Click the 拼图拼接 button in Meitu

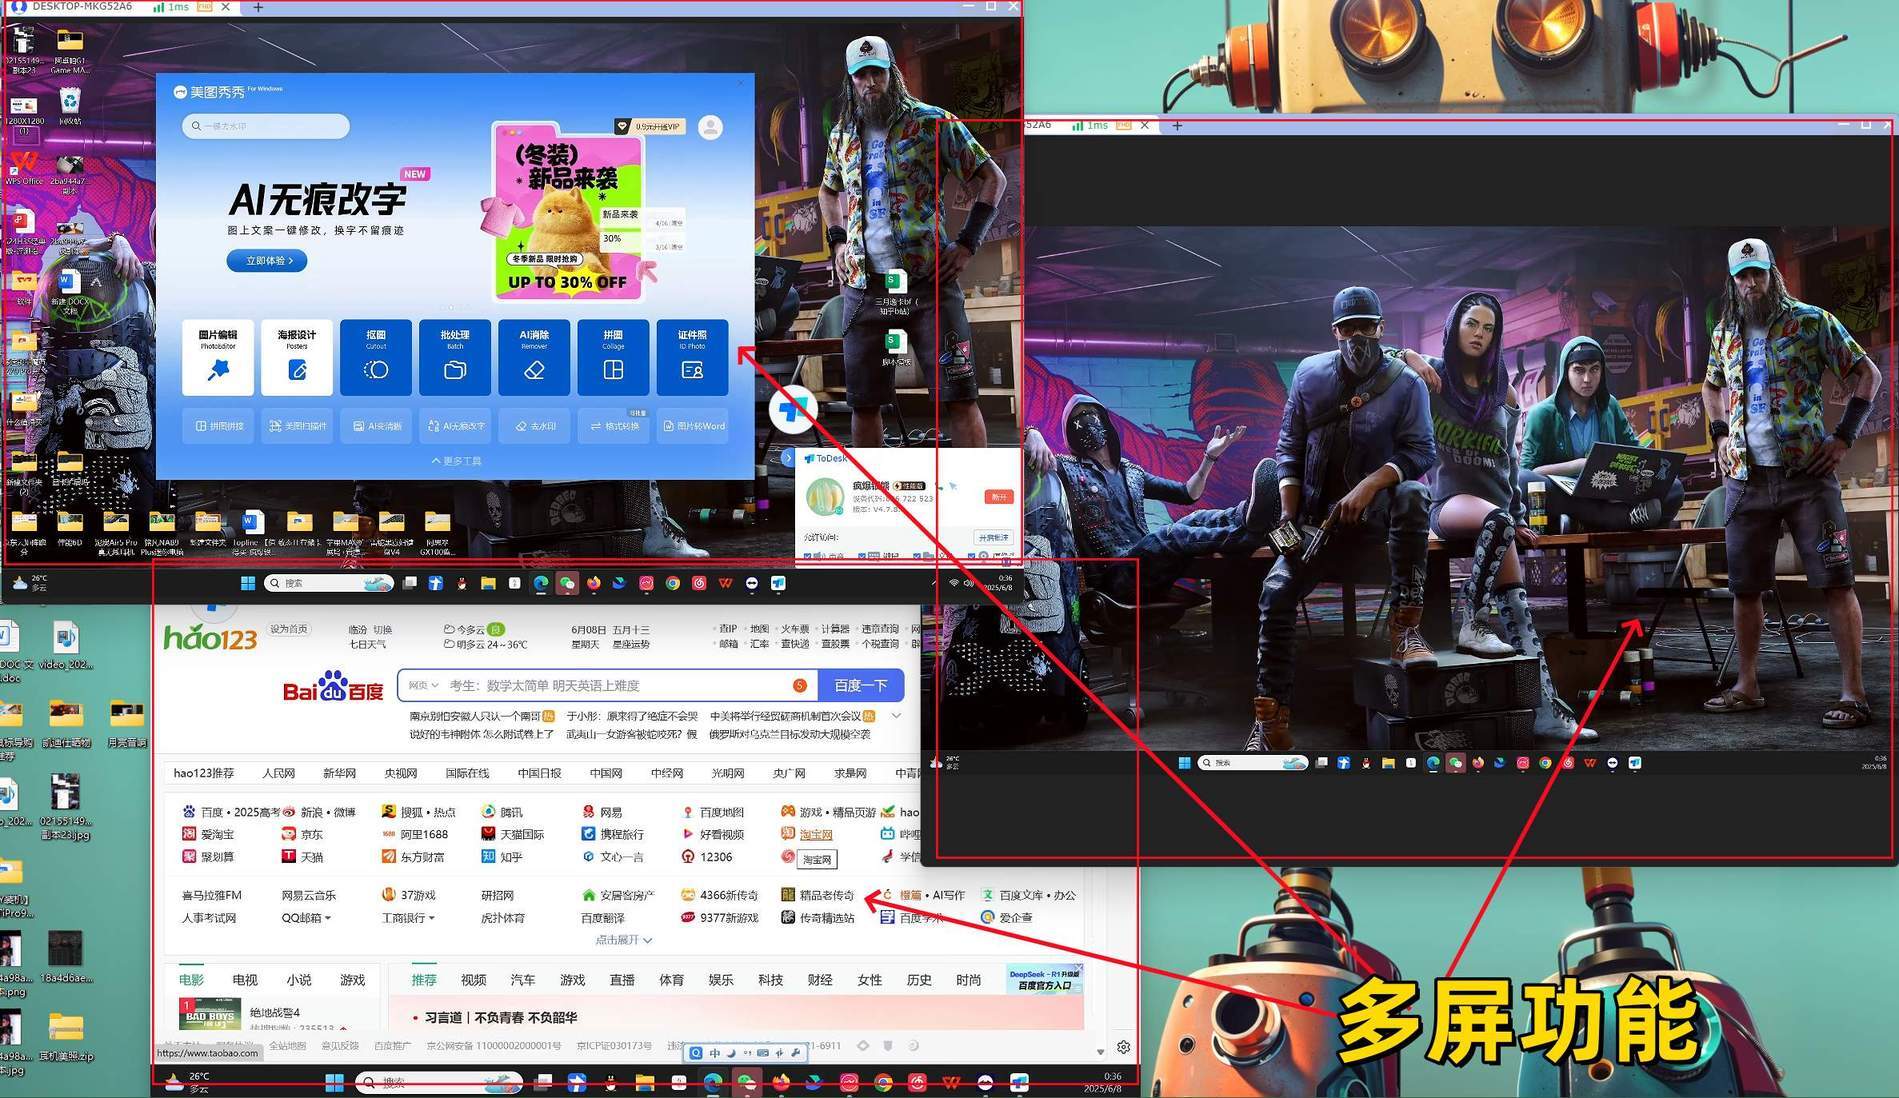click(x=218, y=426)
